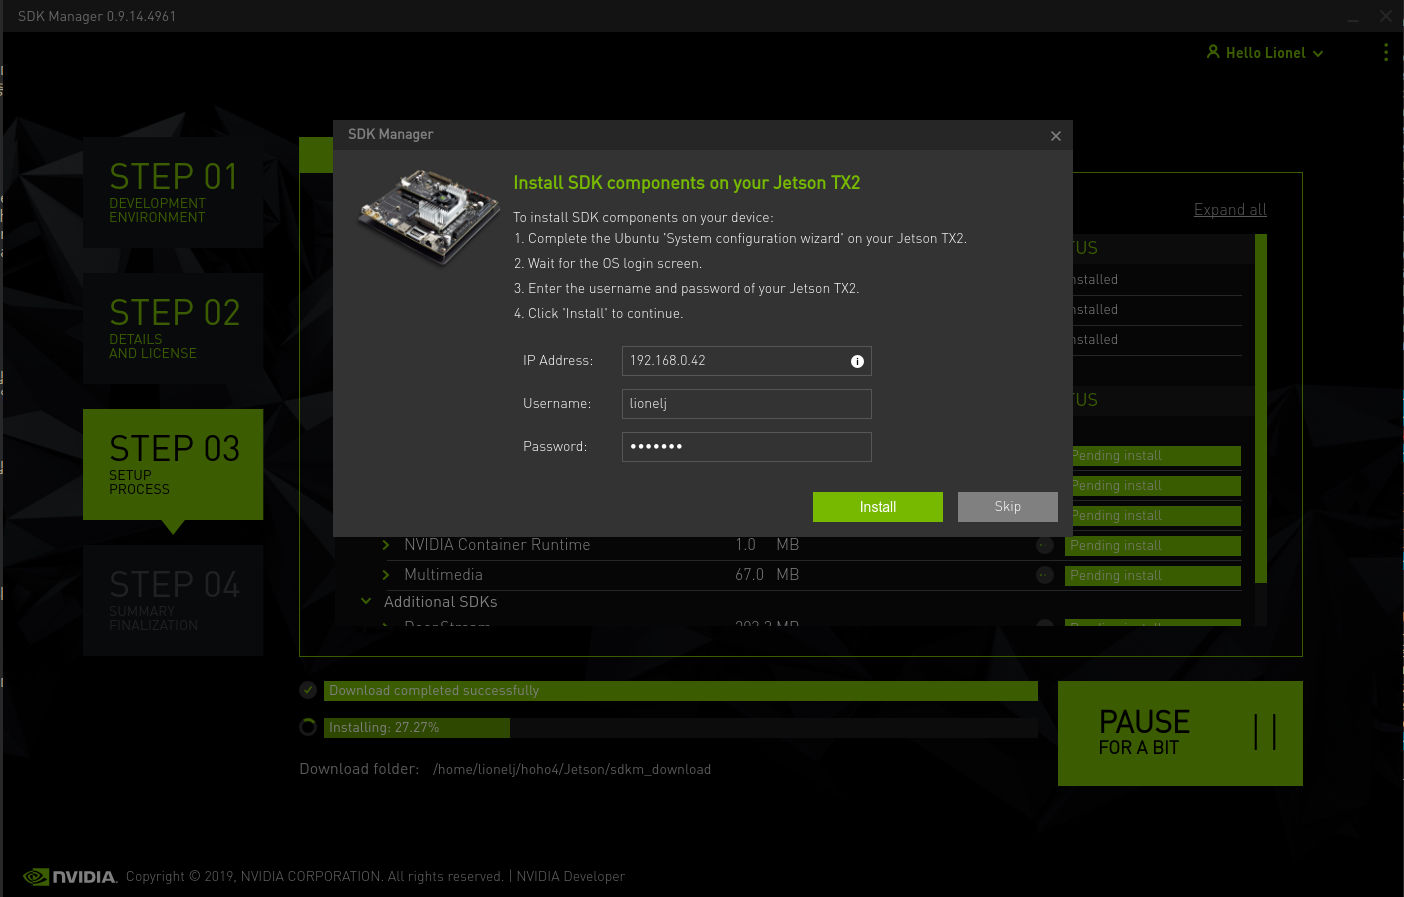Expand NVIDIA Container Runtime row
Image resolution: width=1404 pixels, height=897 pixels.
pyautogui.click(x=386, y=545)
